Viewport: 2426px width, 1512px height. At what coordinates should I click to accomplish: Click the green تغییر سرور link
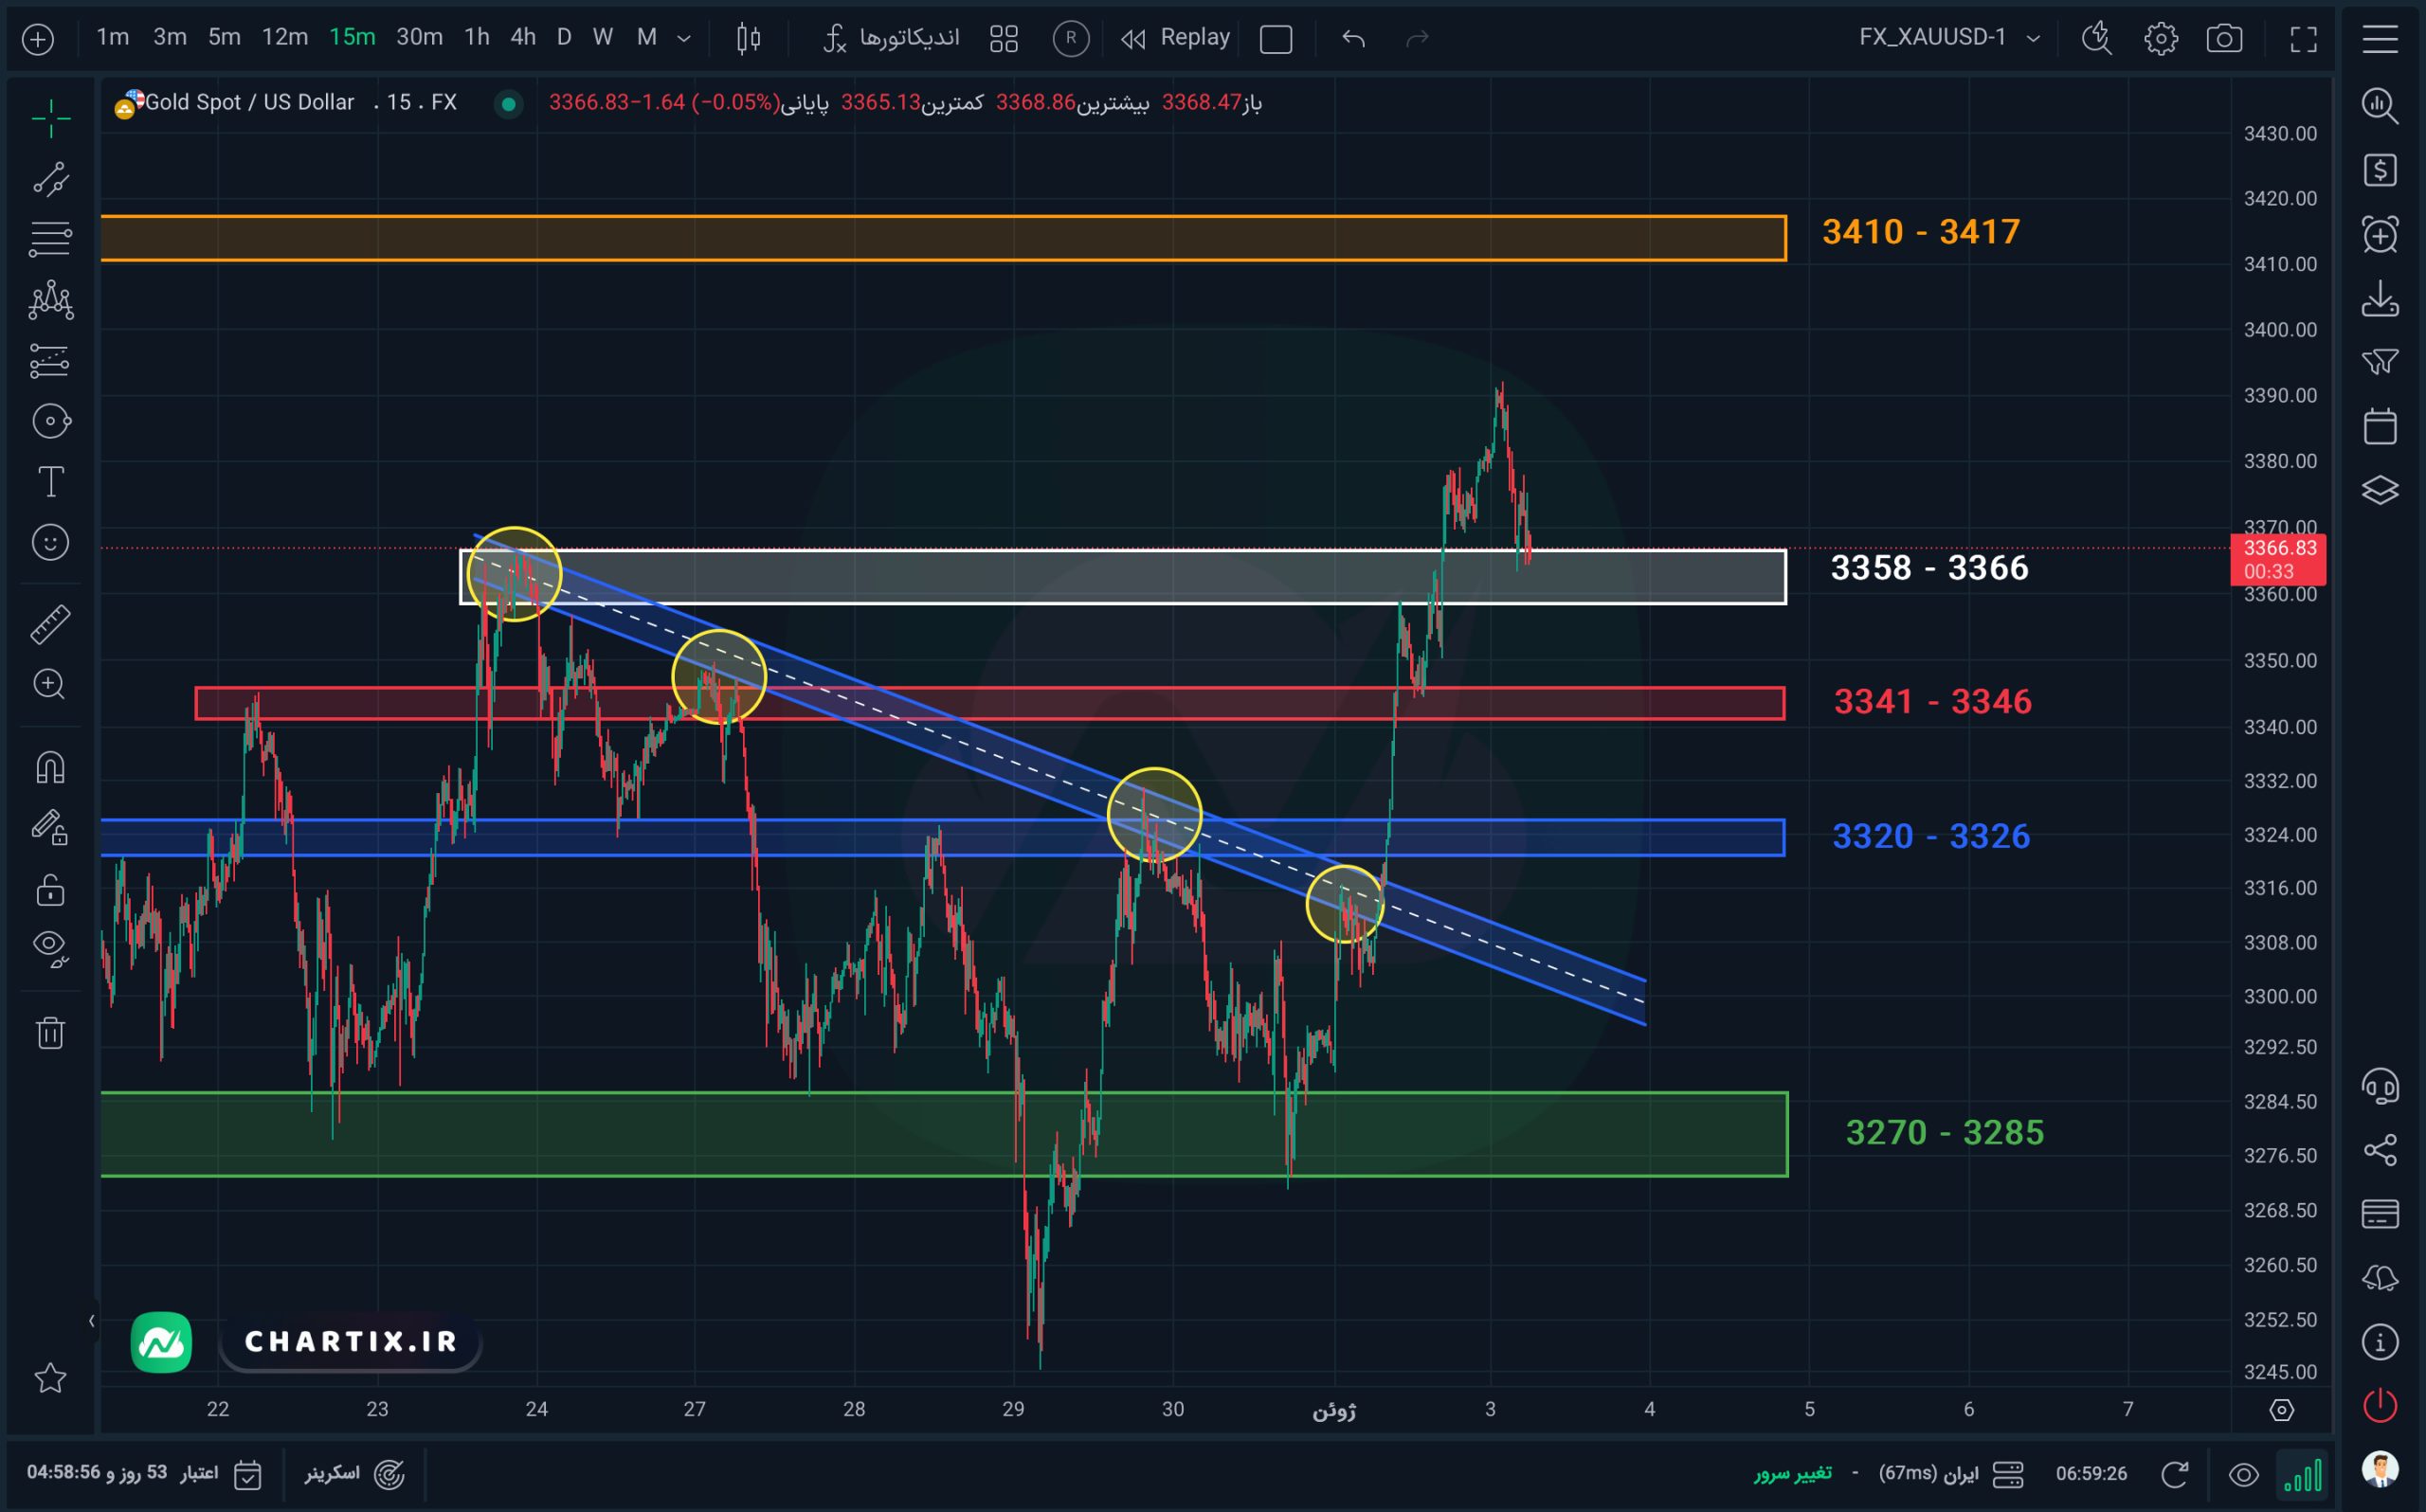coord(1792,1473)
